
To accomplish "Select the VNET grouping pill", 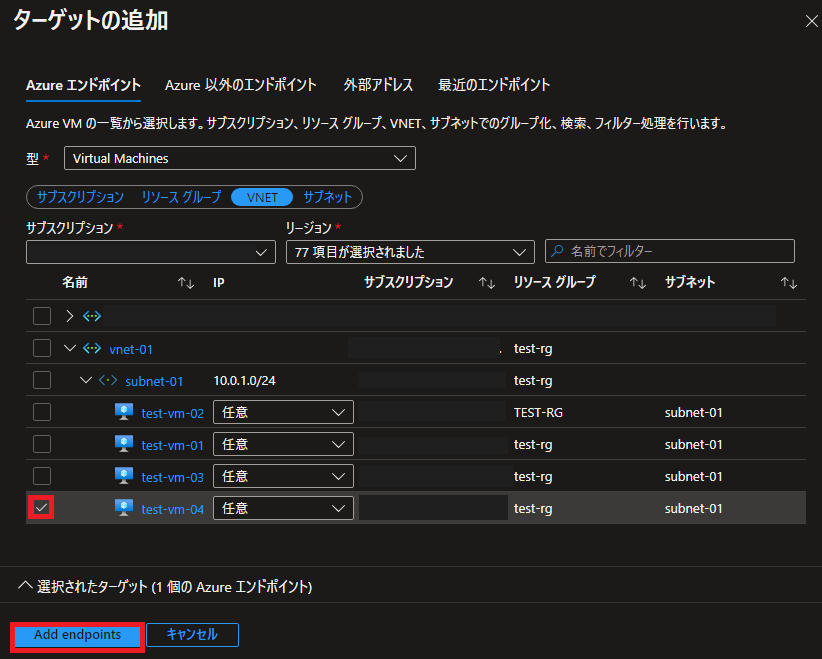I will point(262,197).
